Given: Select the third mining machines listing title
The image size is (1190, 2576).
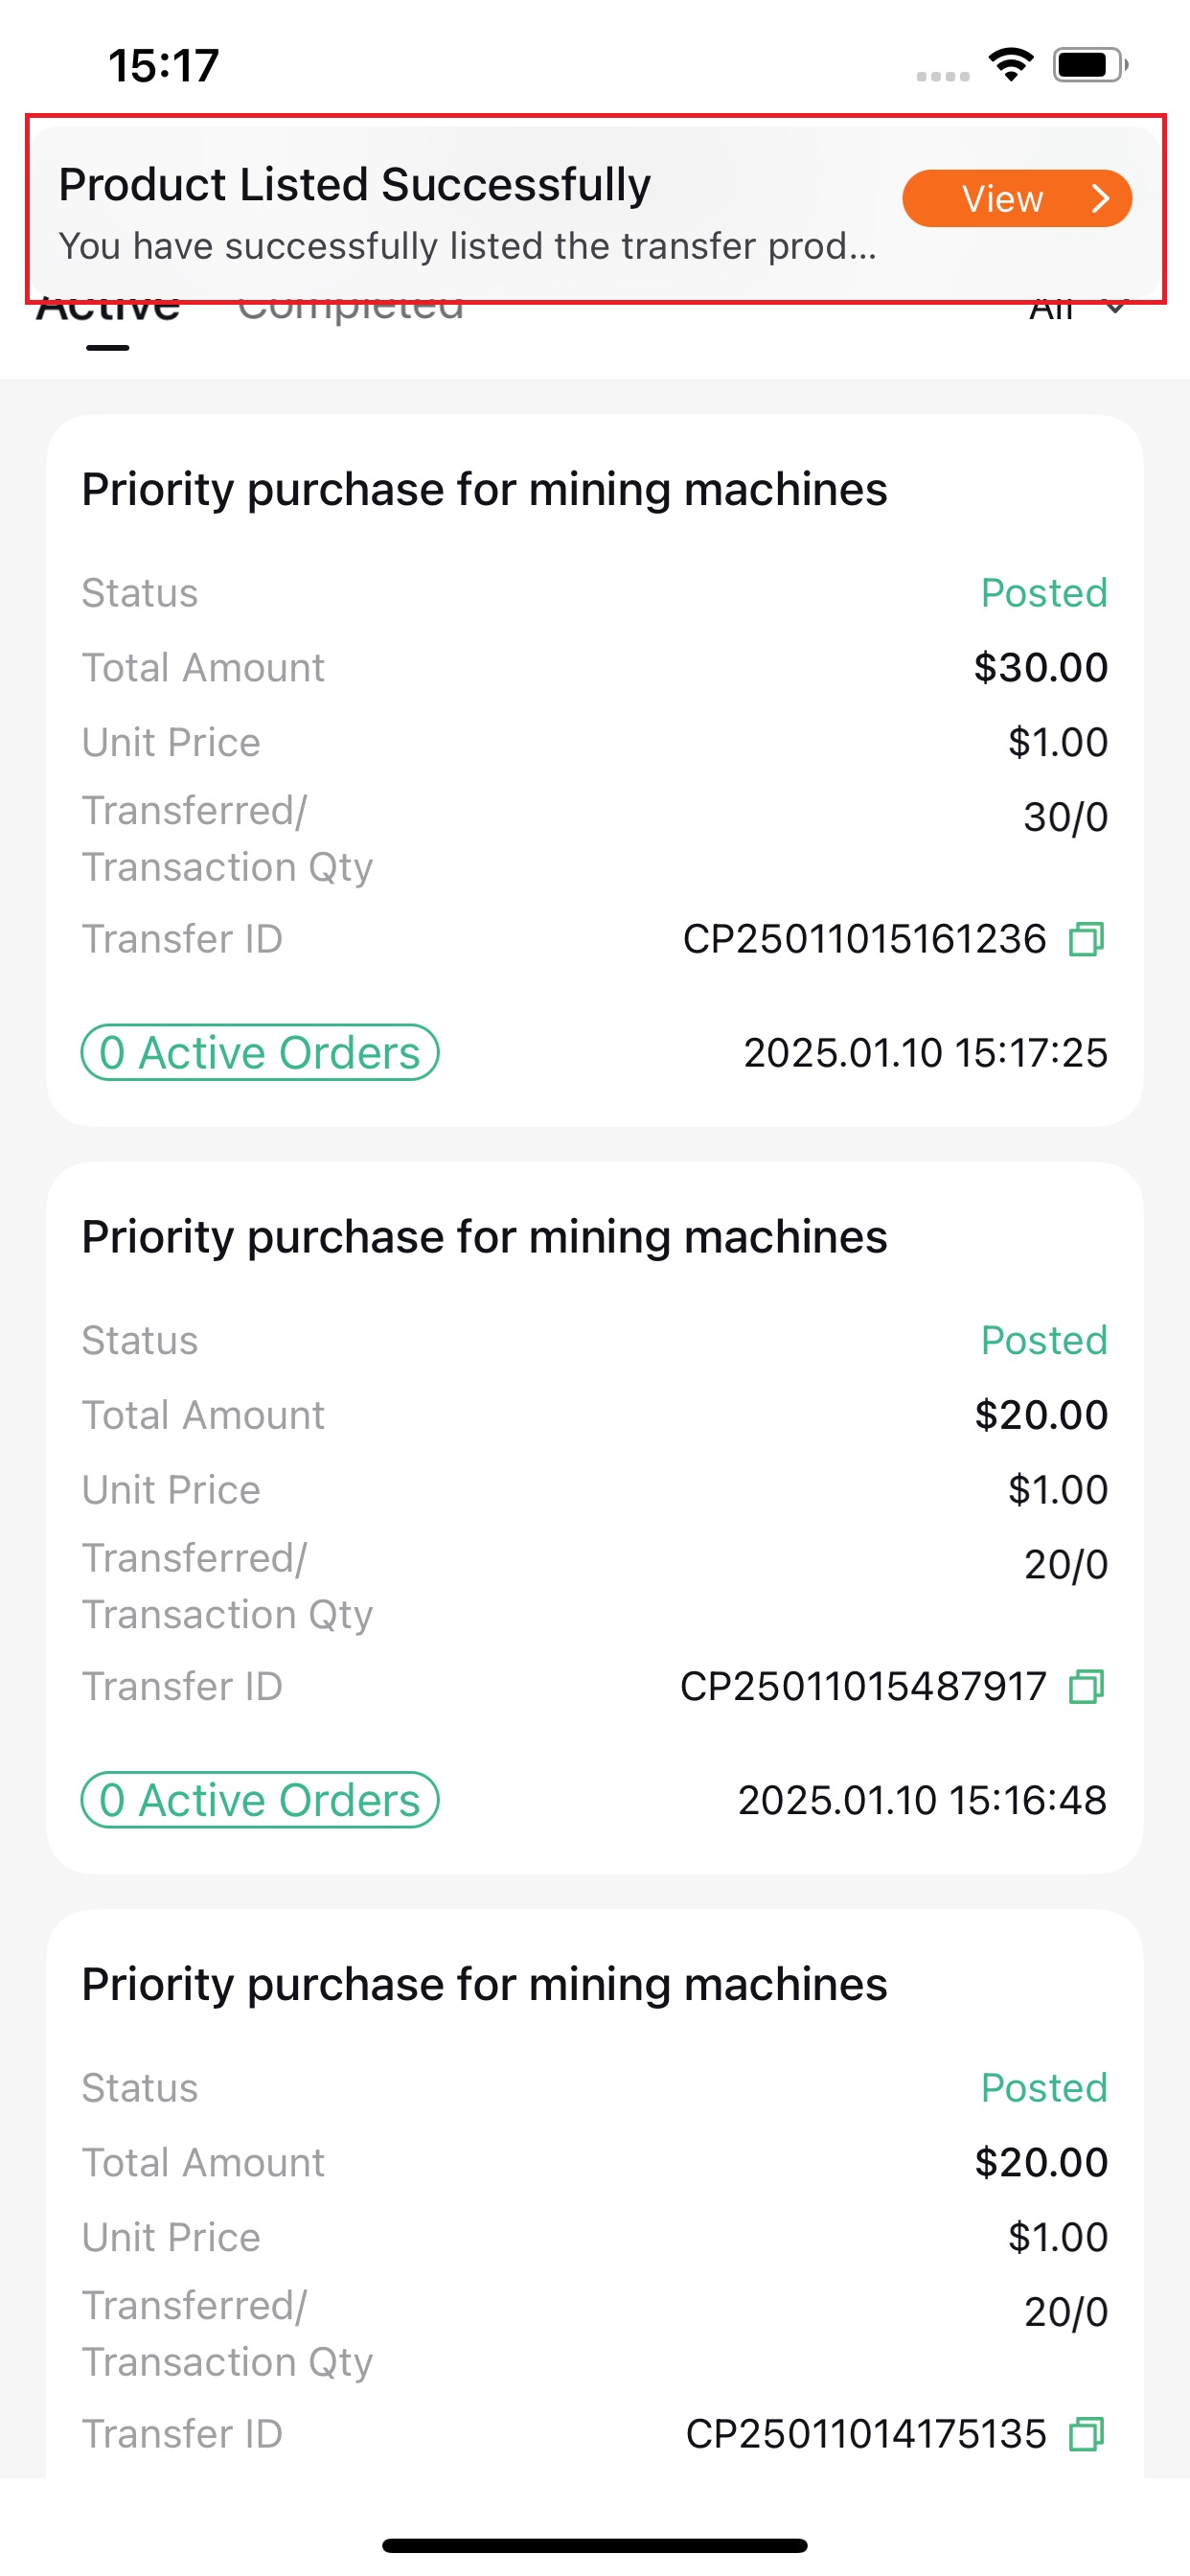Looking at the screenshot, I should point(484,1985).
